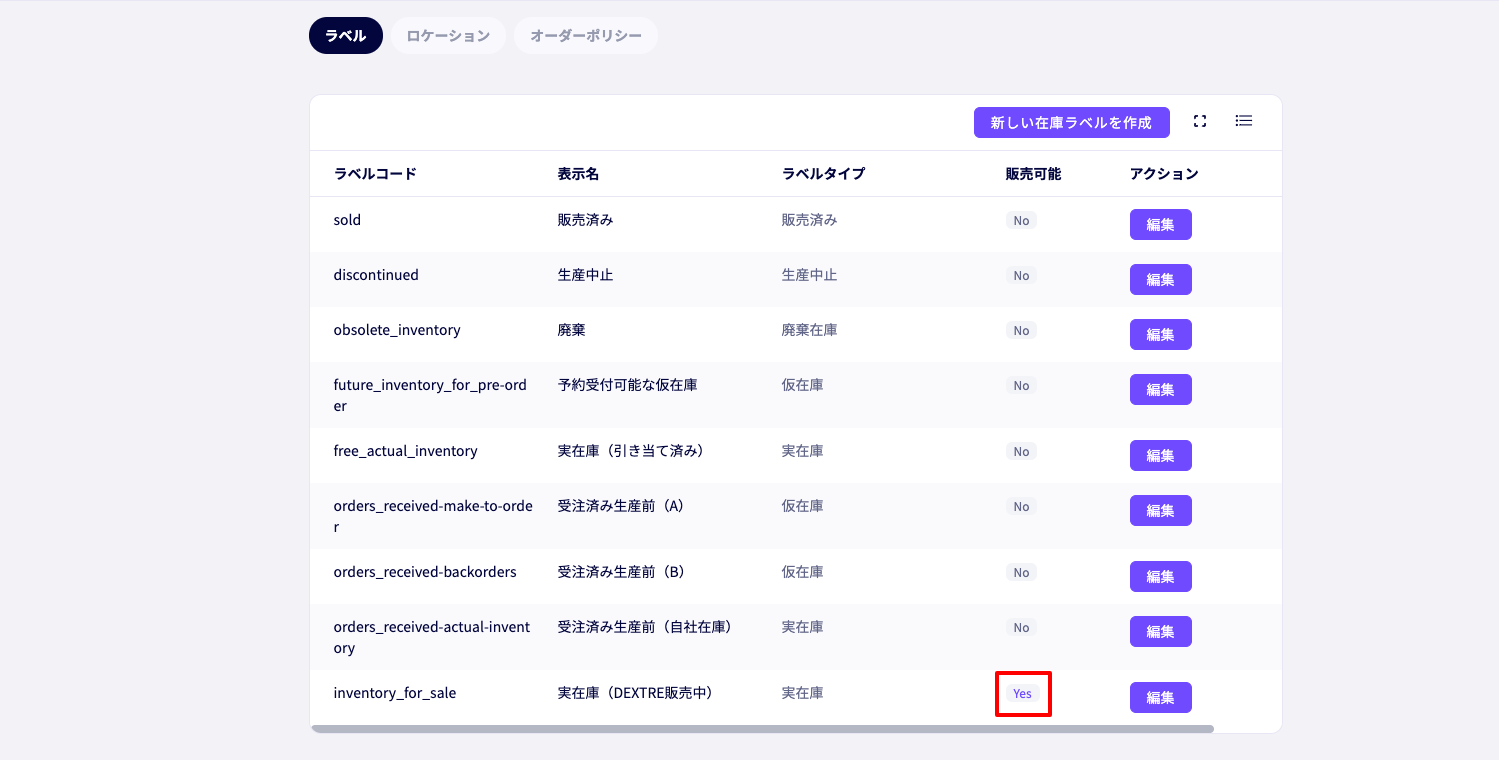
Task: Click orders_received-make-to-order code text
Action: pos(433,517)
